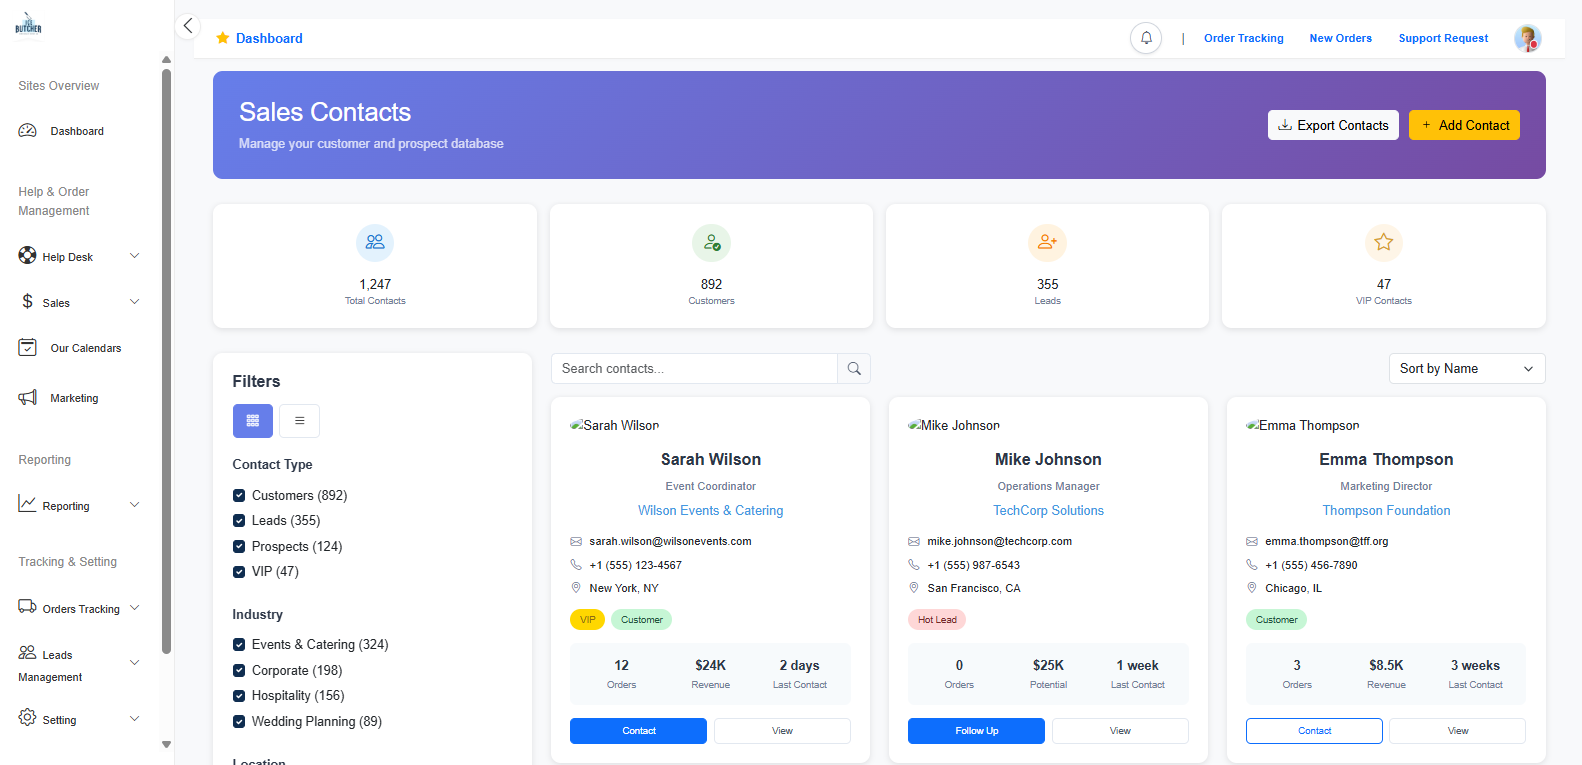Click View on Sarah Wilson's card
The width and height of the screenshot is (1582, 765).
pyautogui.click(x=782, y=731)
